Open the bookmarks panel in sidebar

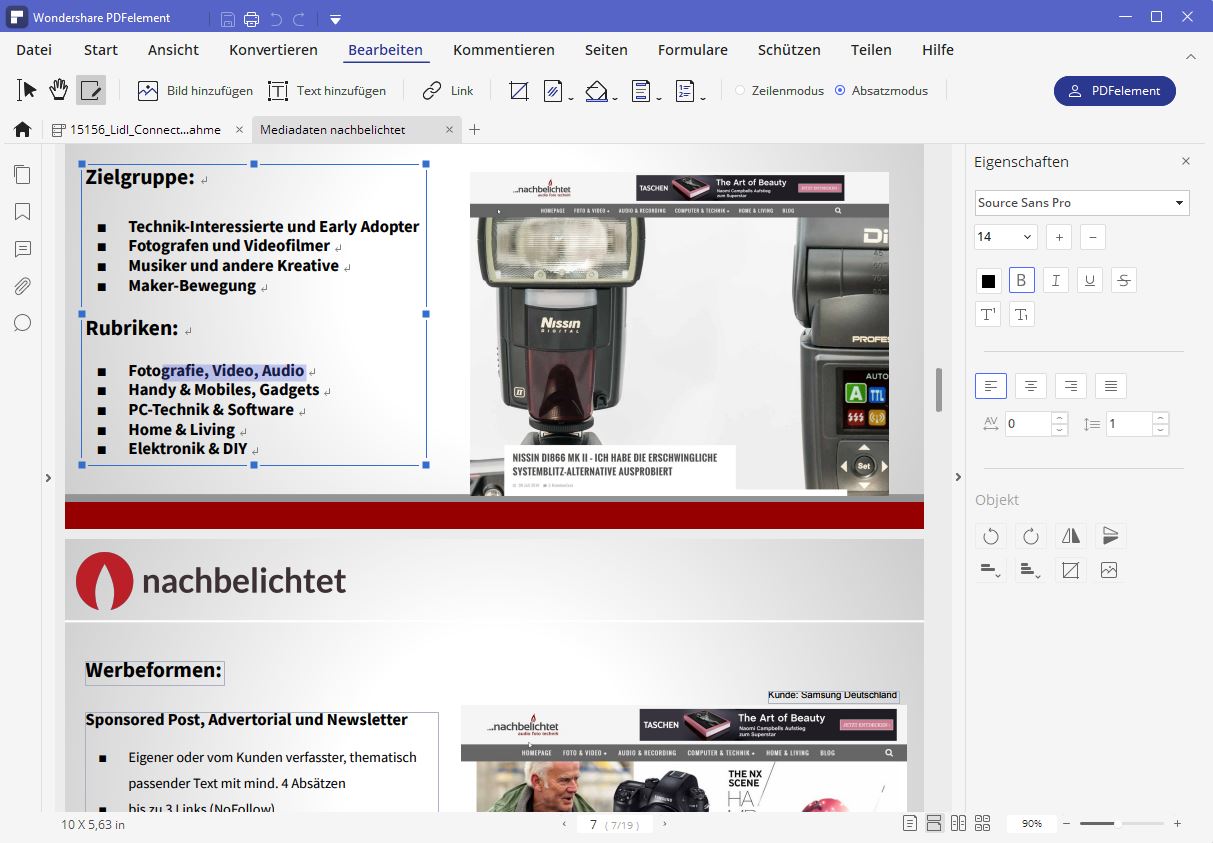point(22,212)
